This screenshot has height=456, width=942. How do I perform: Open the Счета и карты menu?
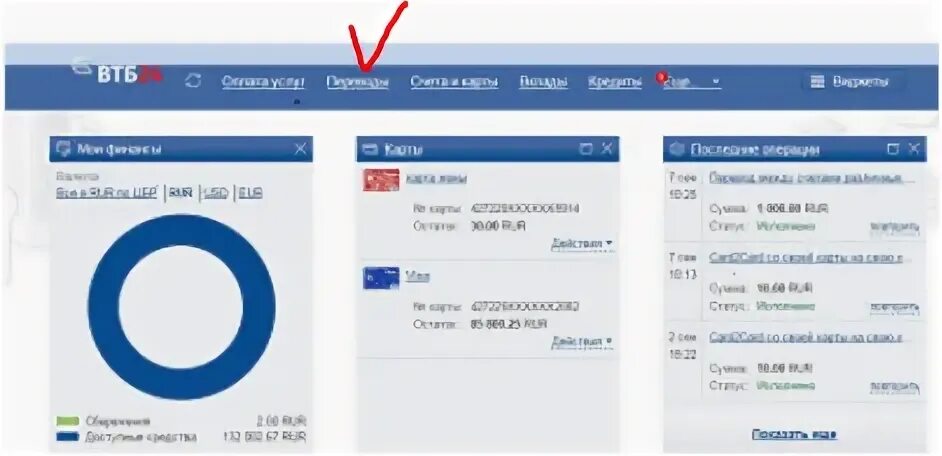pyautogui.click(x=454, y=82)
